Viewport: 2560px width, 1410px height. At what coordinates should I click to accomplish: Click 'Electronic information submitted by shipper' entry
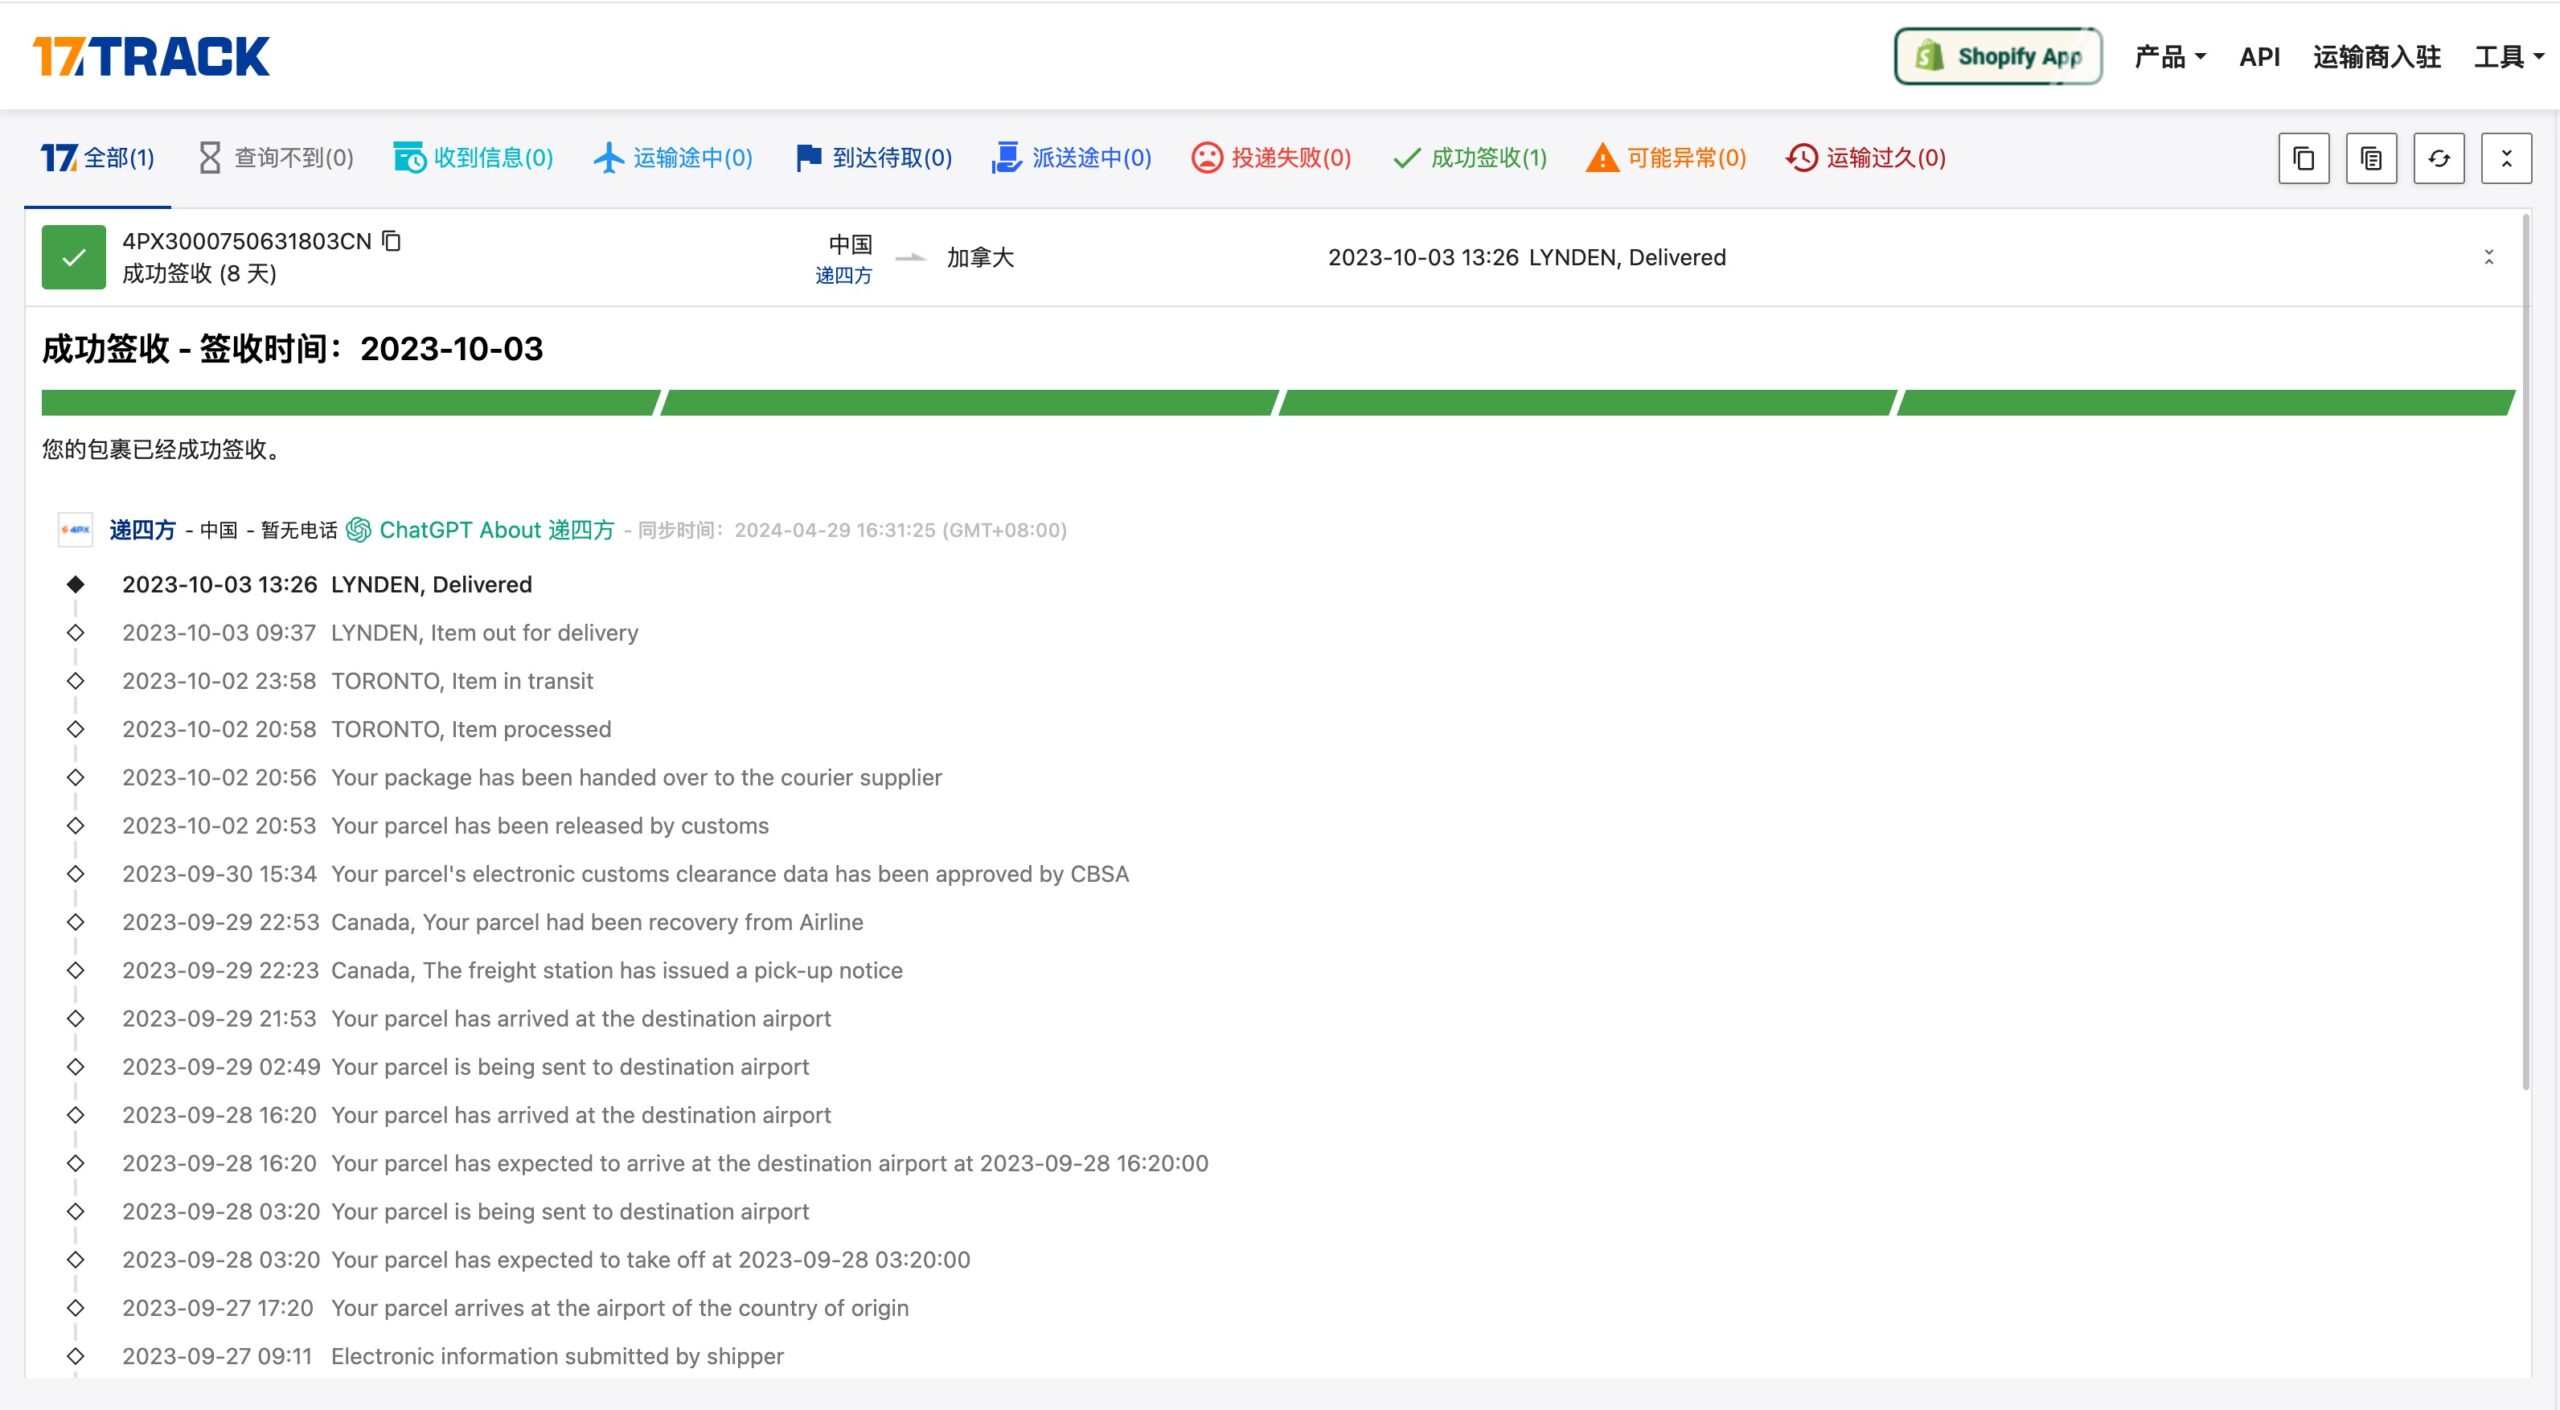pyautogui.click(x=557, y=1357)
